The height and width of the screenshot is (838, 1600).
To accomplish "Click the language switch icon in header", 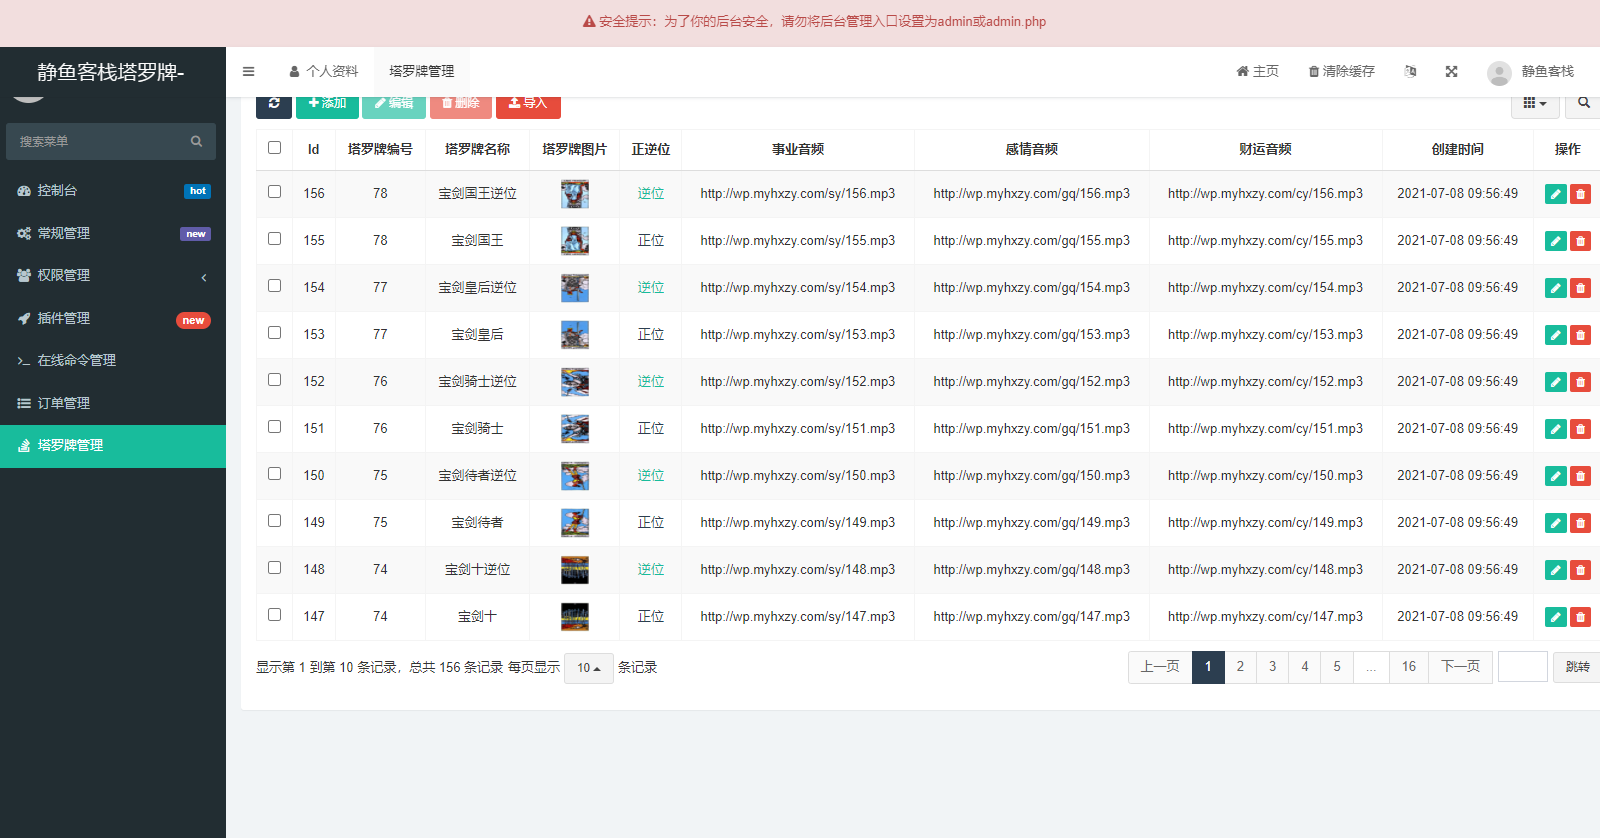I will [x=1410, y=72].
